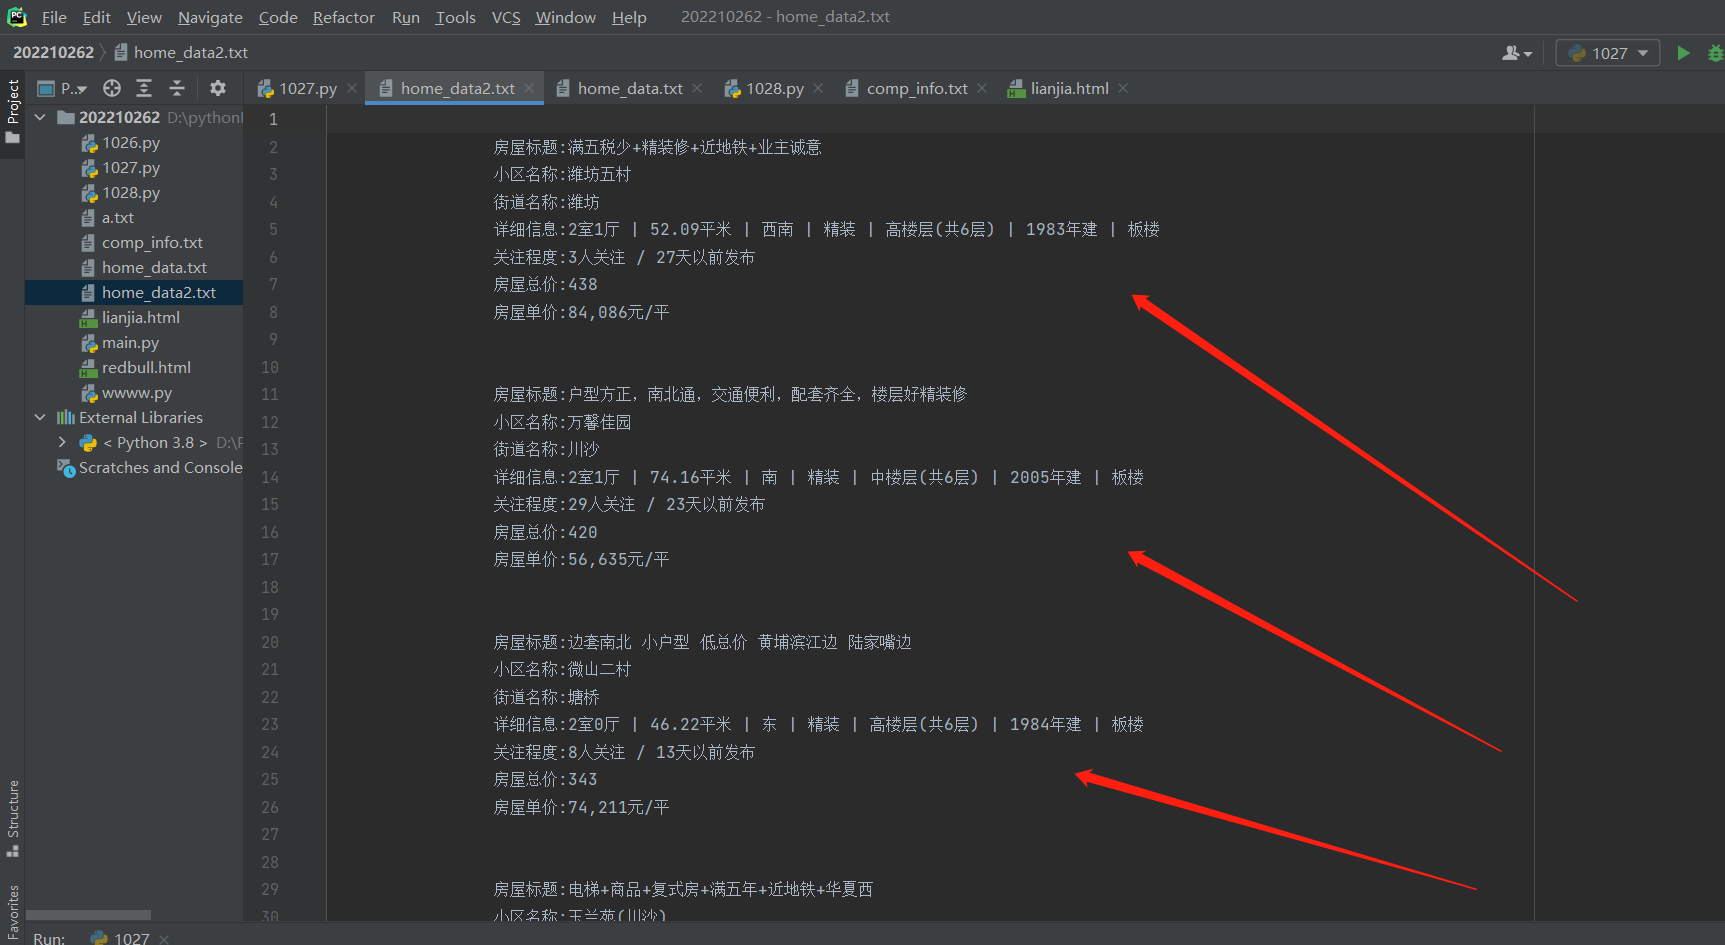Open the Run menu
Screen dimensions: 1725x945
[405, 17]
